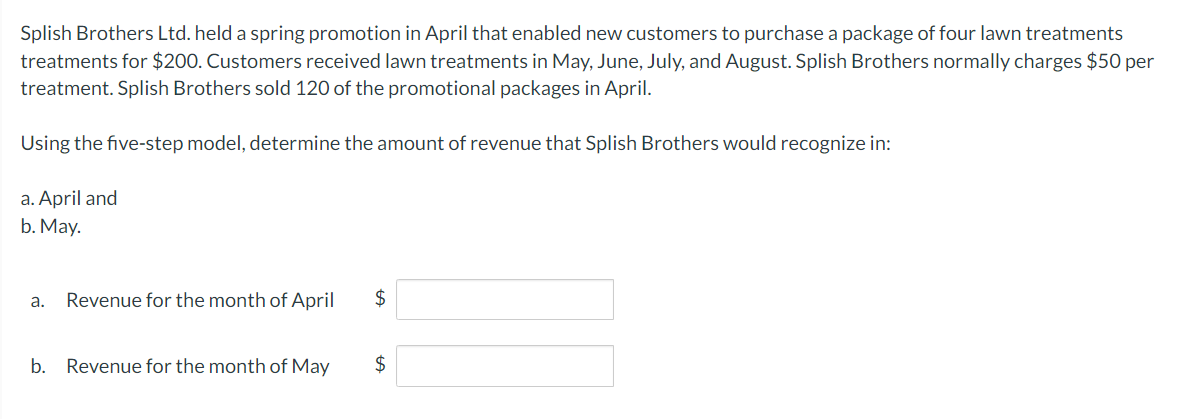Click the 'a. April and' list line

pos(69,199)
